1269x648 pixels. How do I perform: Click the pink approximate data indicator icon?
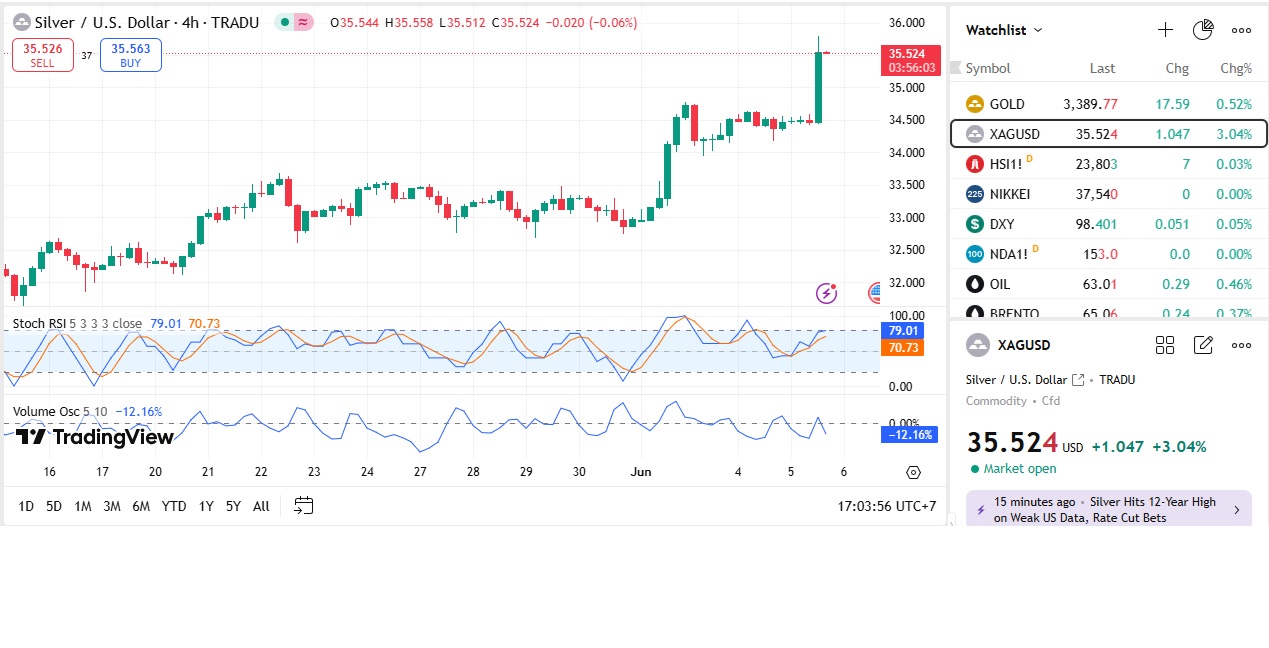coord(303,22)
